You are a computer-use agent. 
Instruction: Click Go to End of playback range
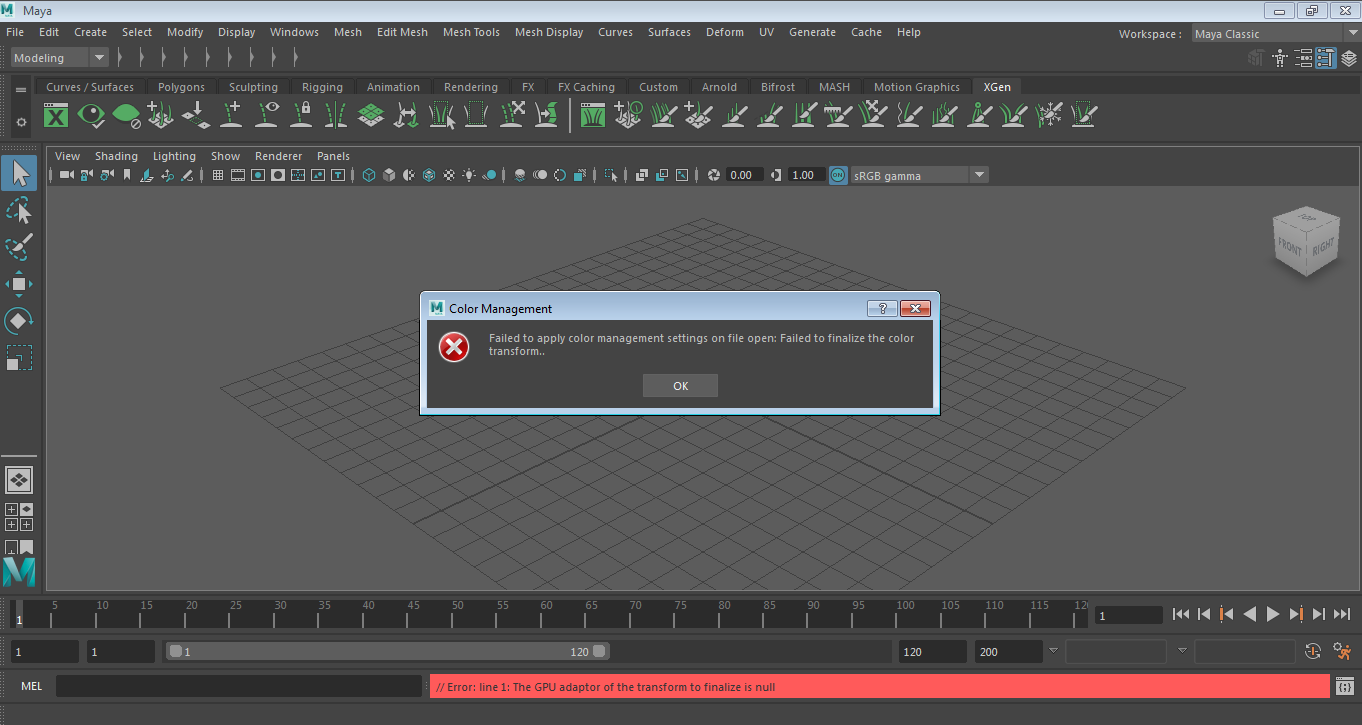[x=1342, y=614]
